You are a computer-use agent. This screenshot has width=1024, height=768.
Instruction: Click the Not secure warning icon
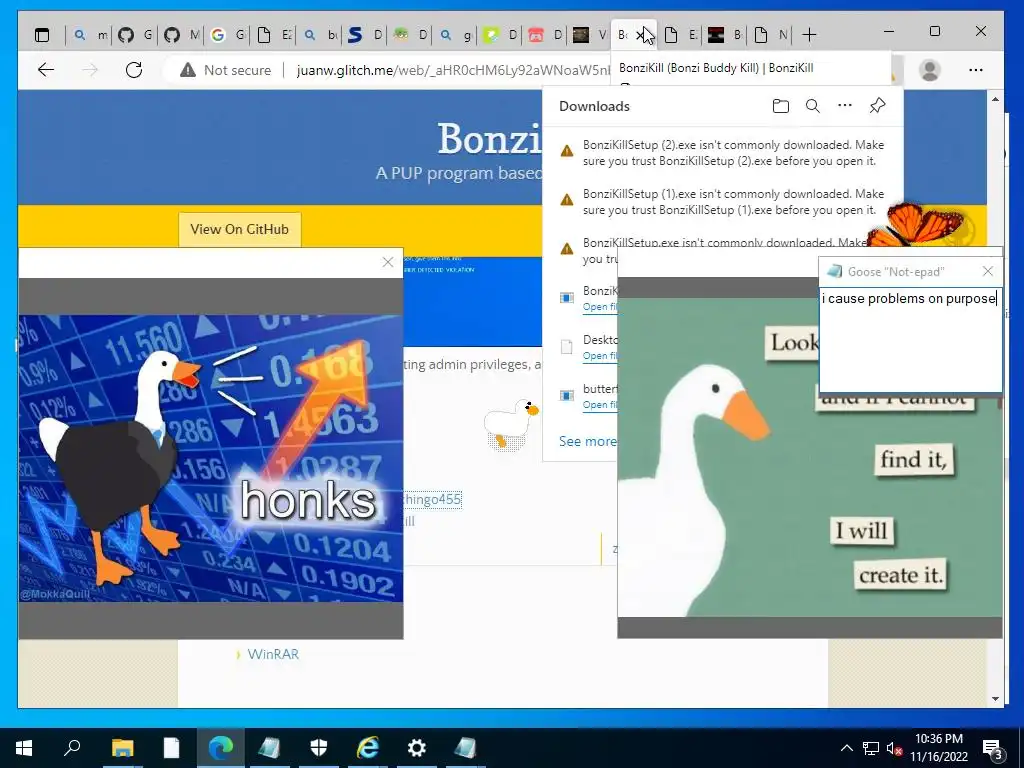point(188,70)
